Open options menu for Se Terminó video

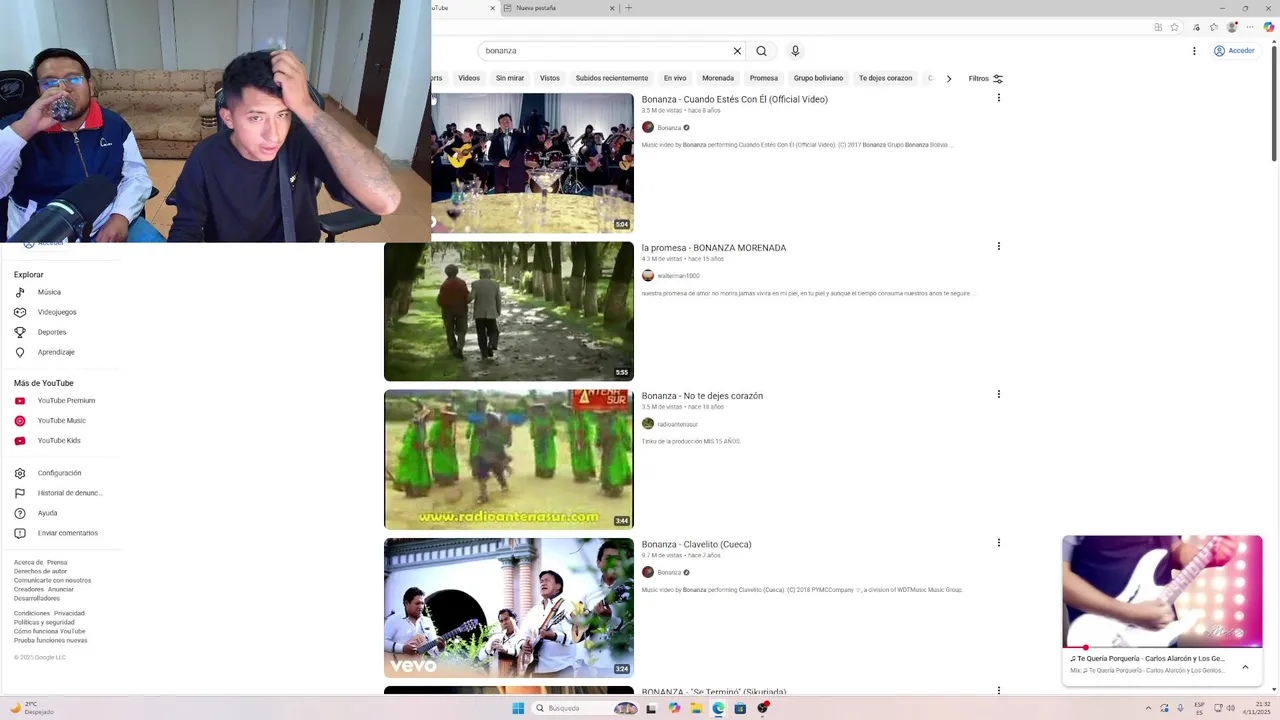998,690
